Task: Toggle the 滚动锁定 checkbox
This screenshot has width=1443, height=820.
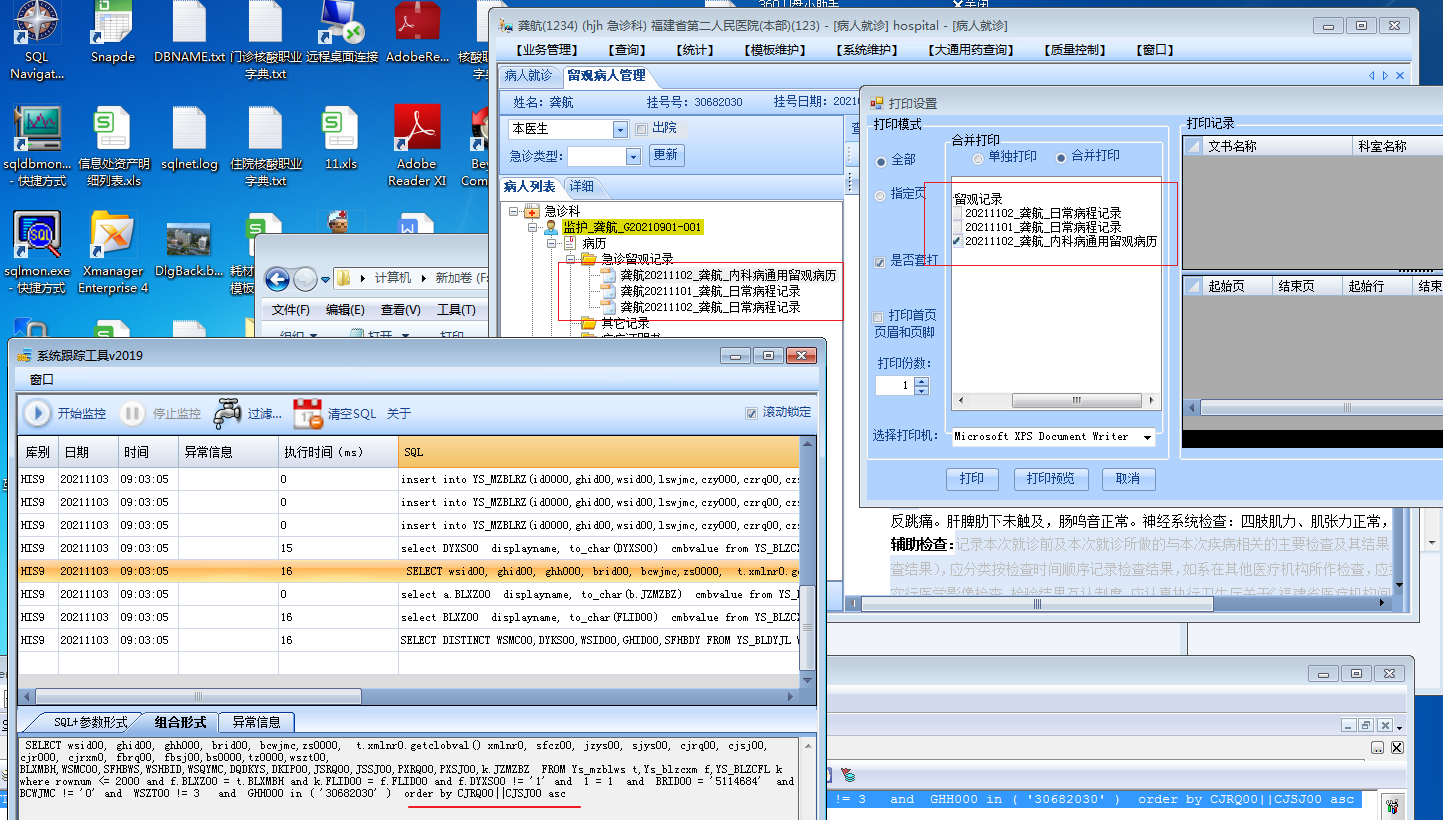Action: click(752, 412)
